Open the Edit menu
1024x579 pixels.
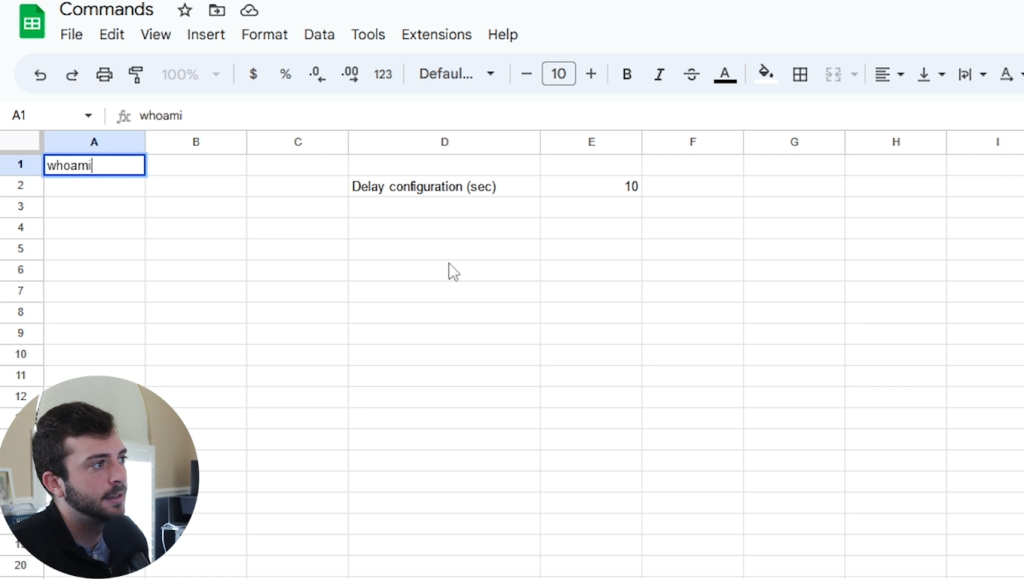coord(112,35)
